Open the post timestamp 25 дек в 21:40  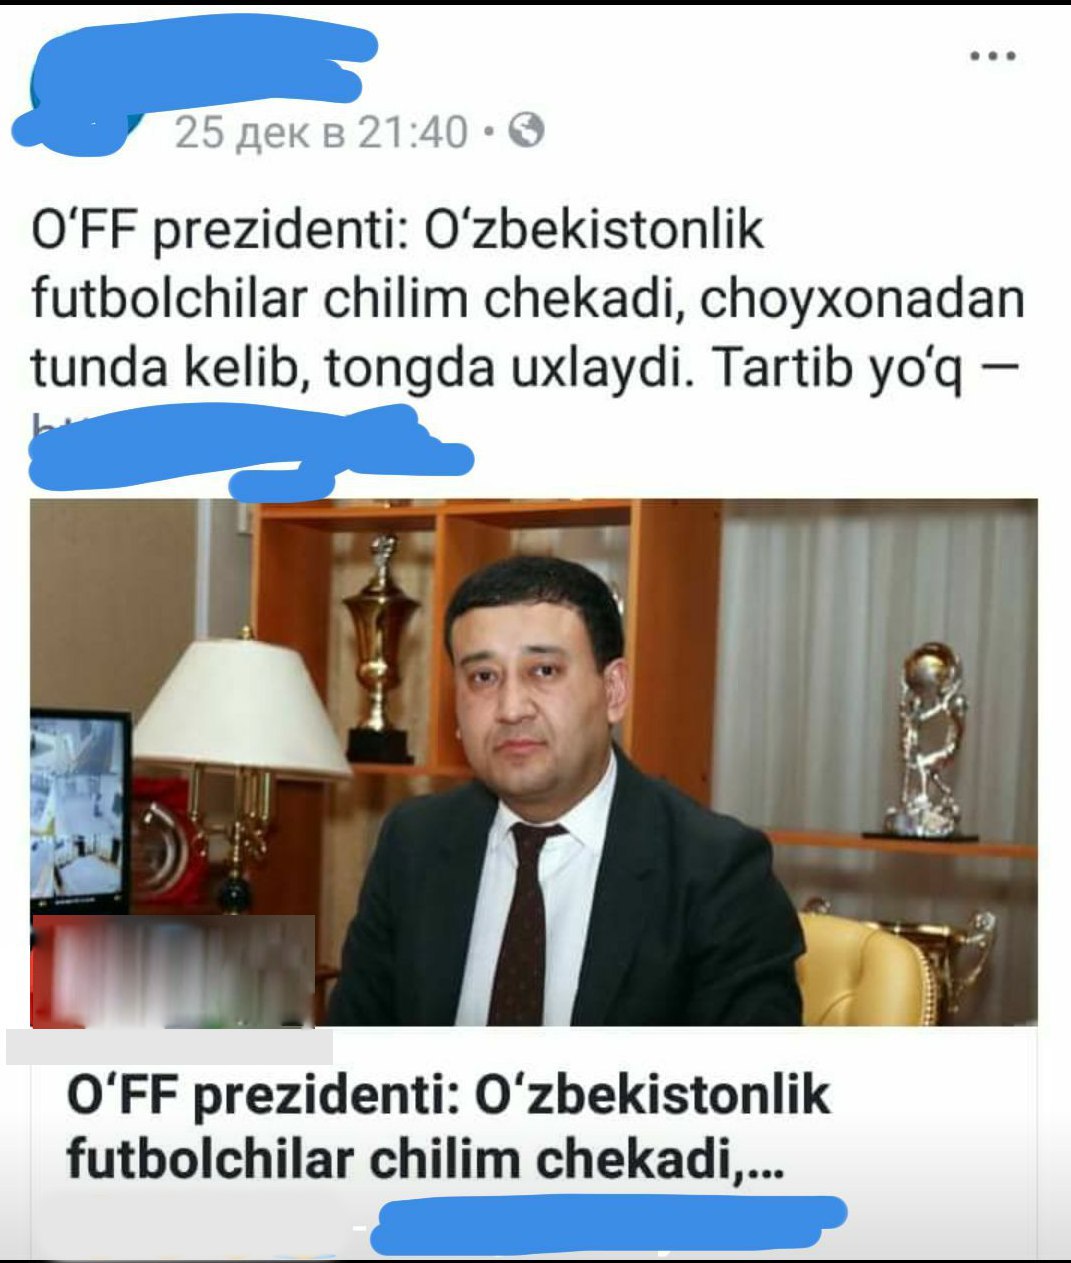[321, 131]
